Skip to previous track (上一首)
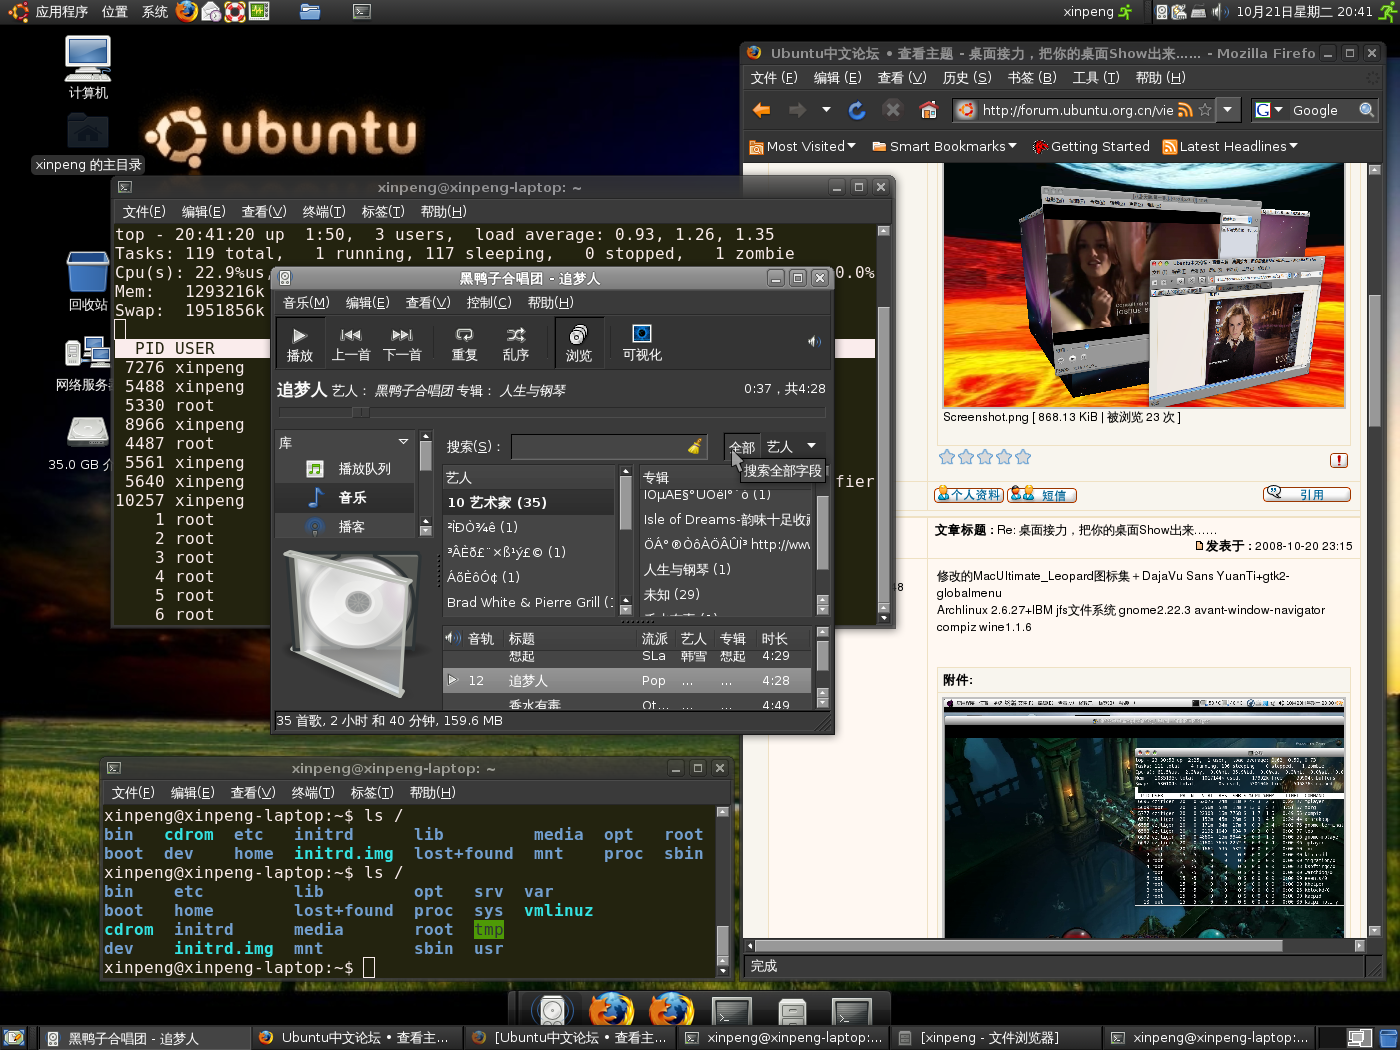 tap(351, 343)
